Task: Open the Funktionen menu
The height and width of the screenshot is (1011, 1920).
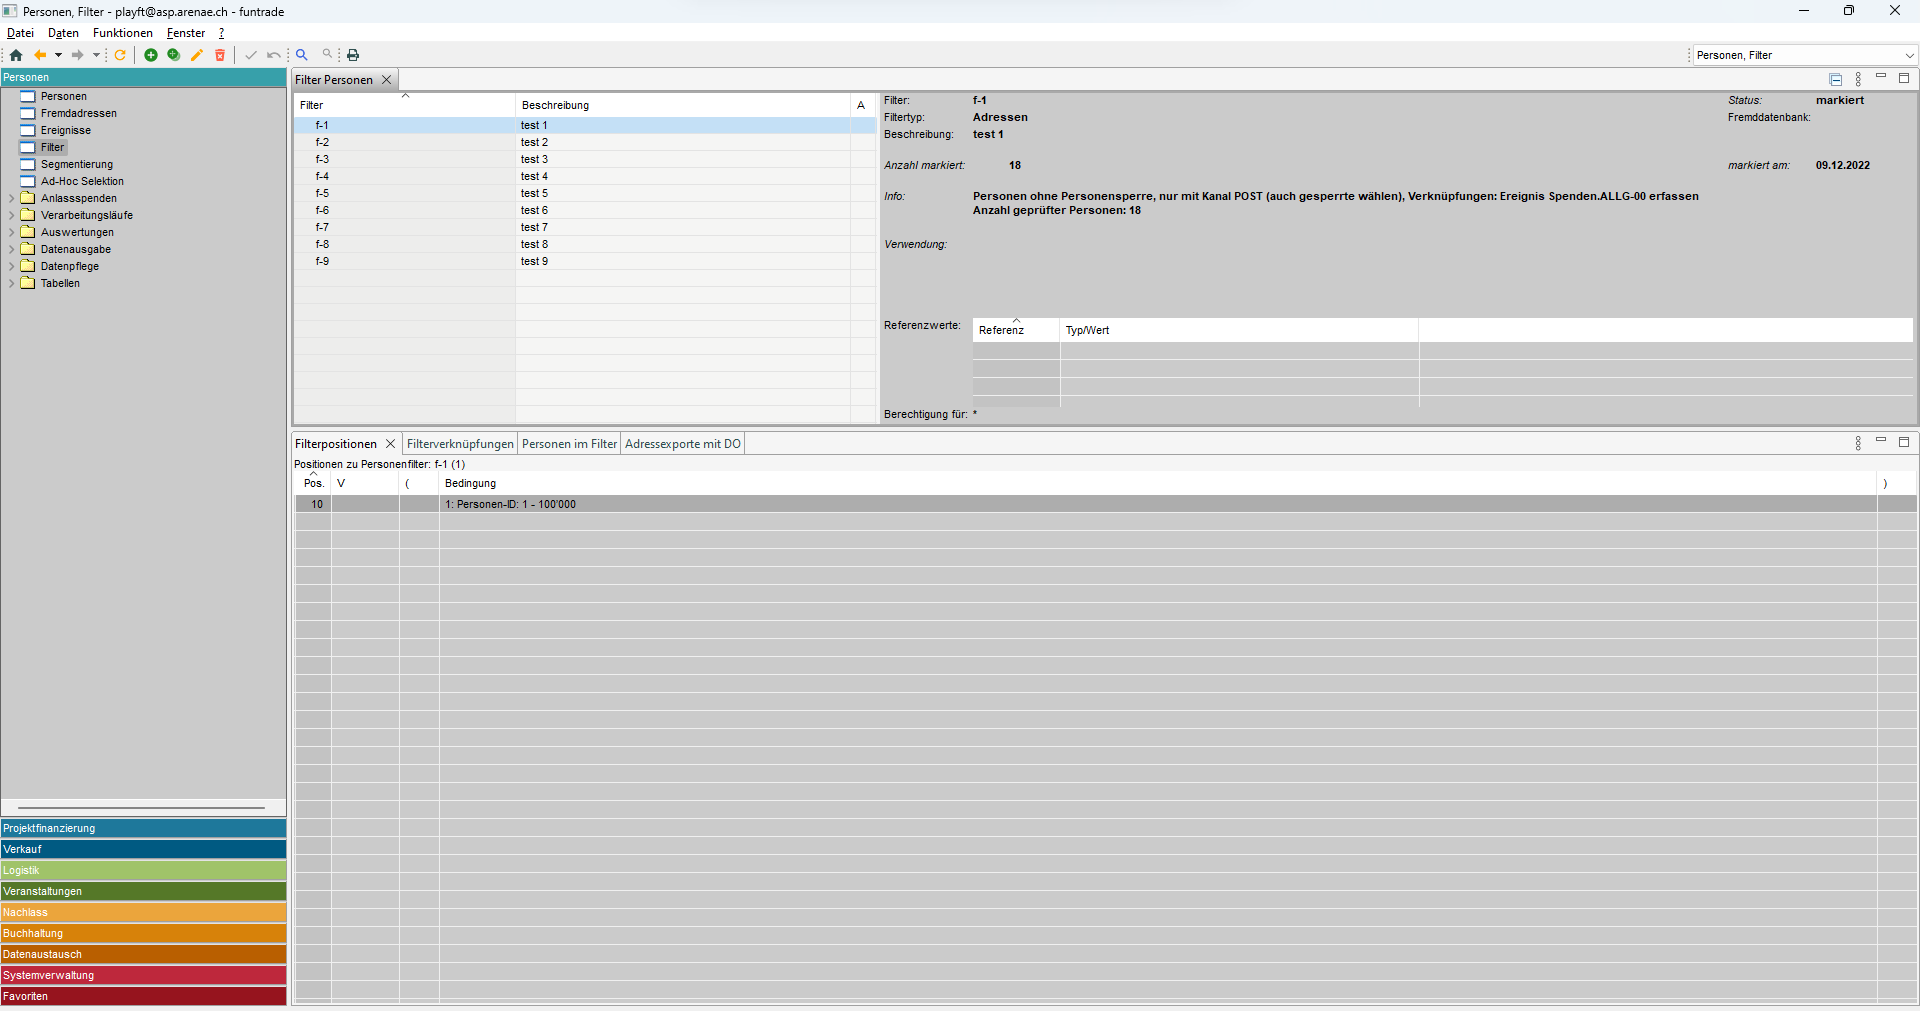Action: pos(122,33)
